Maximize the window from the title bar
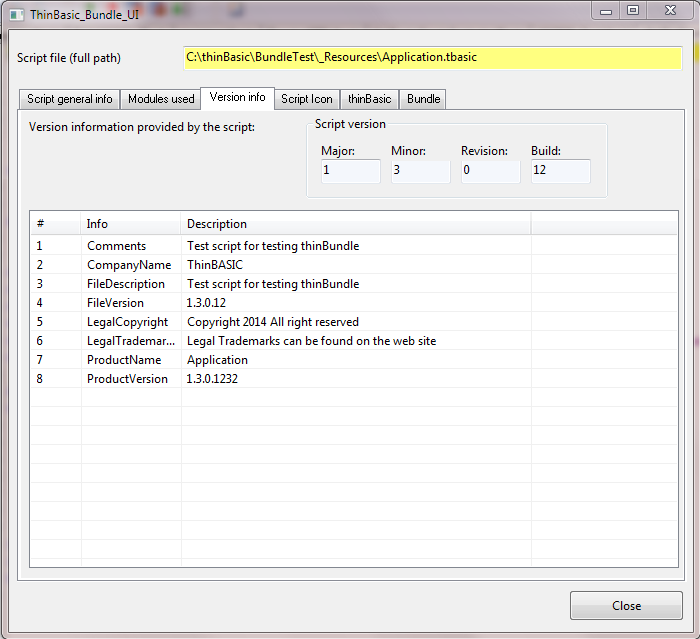 pyautogui.click(x=632, y=10)
